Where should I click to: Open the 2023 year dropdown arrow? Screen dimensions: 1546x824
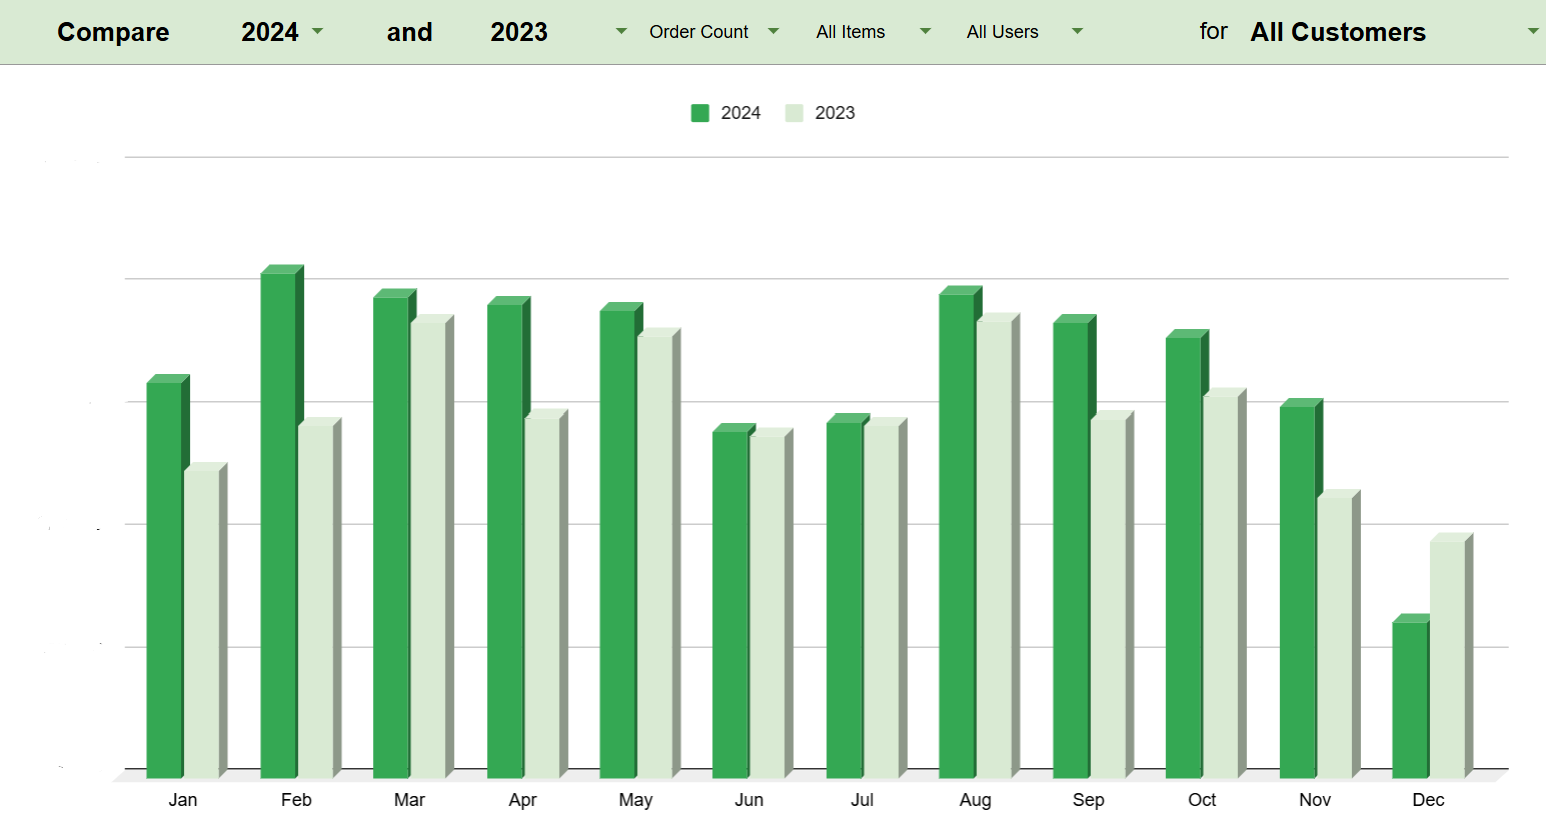(x=621, y=31)
